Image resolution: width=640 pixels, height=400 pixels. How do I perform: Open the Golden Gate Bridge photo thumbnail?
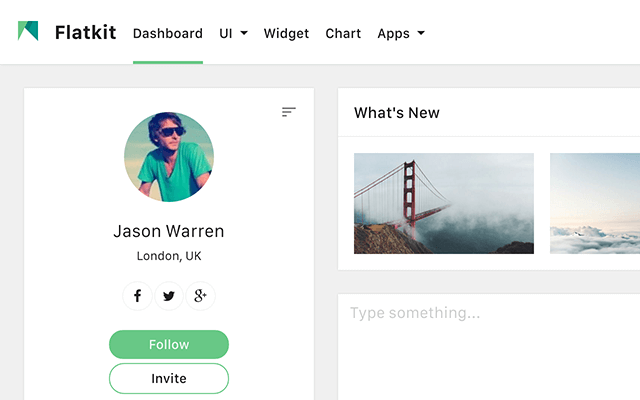coord(443,203)
